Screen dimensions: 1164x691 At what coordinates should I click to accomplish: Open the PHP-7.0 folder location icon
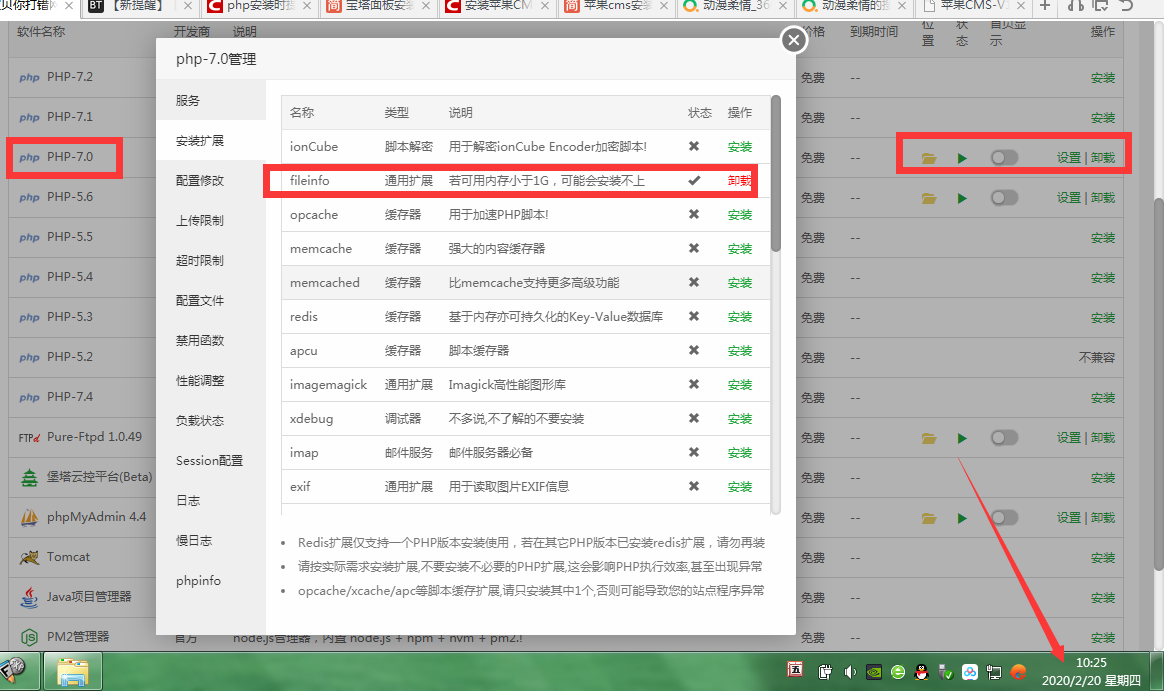(929, 158)
